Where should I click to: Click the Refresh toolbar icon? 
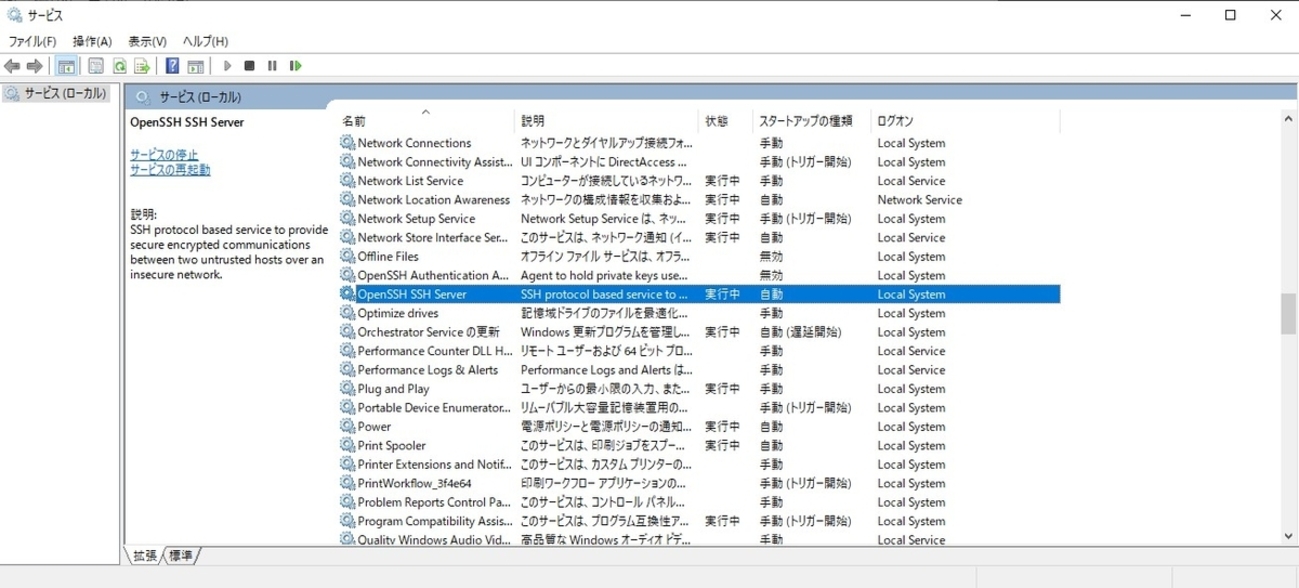click(x=119, y=66)
